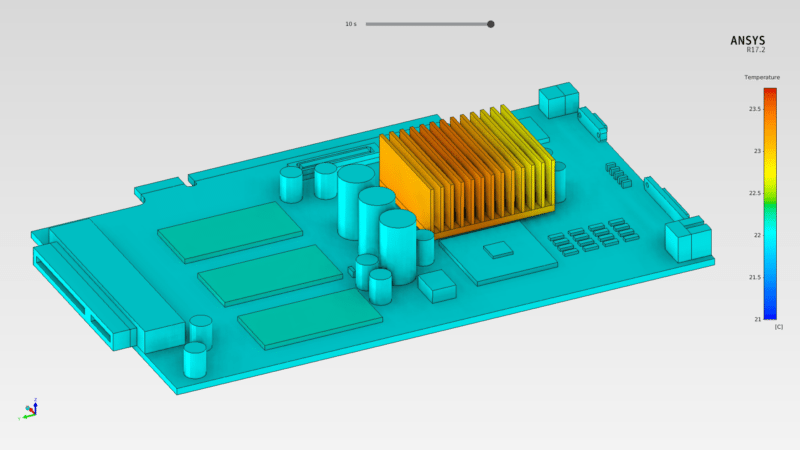Click the ANSYS logo text
The height and width of the screenshot is (450, 800).
click(748, 41)
